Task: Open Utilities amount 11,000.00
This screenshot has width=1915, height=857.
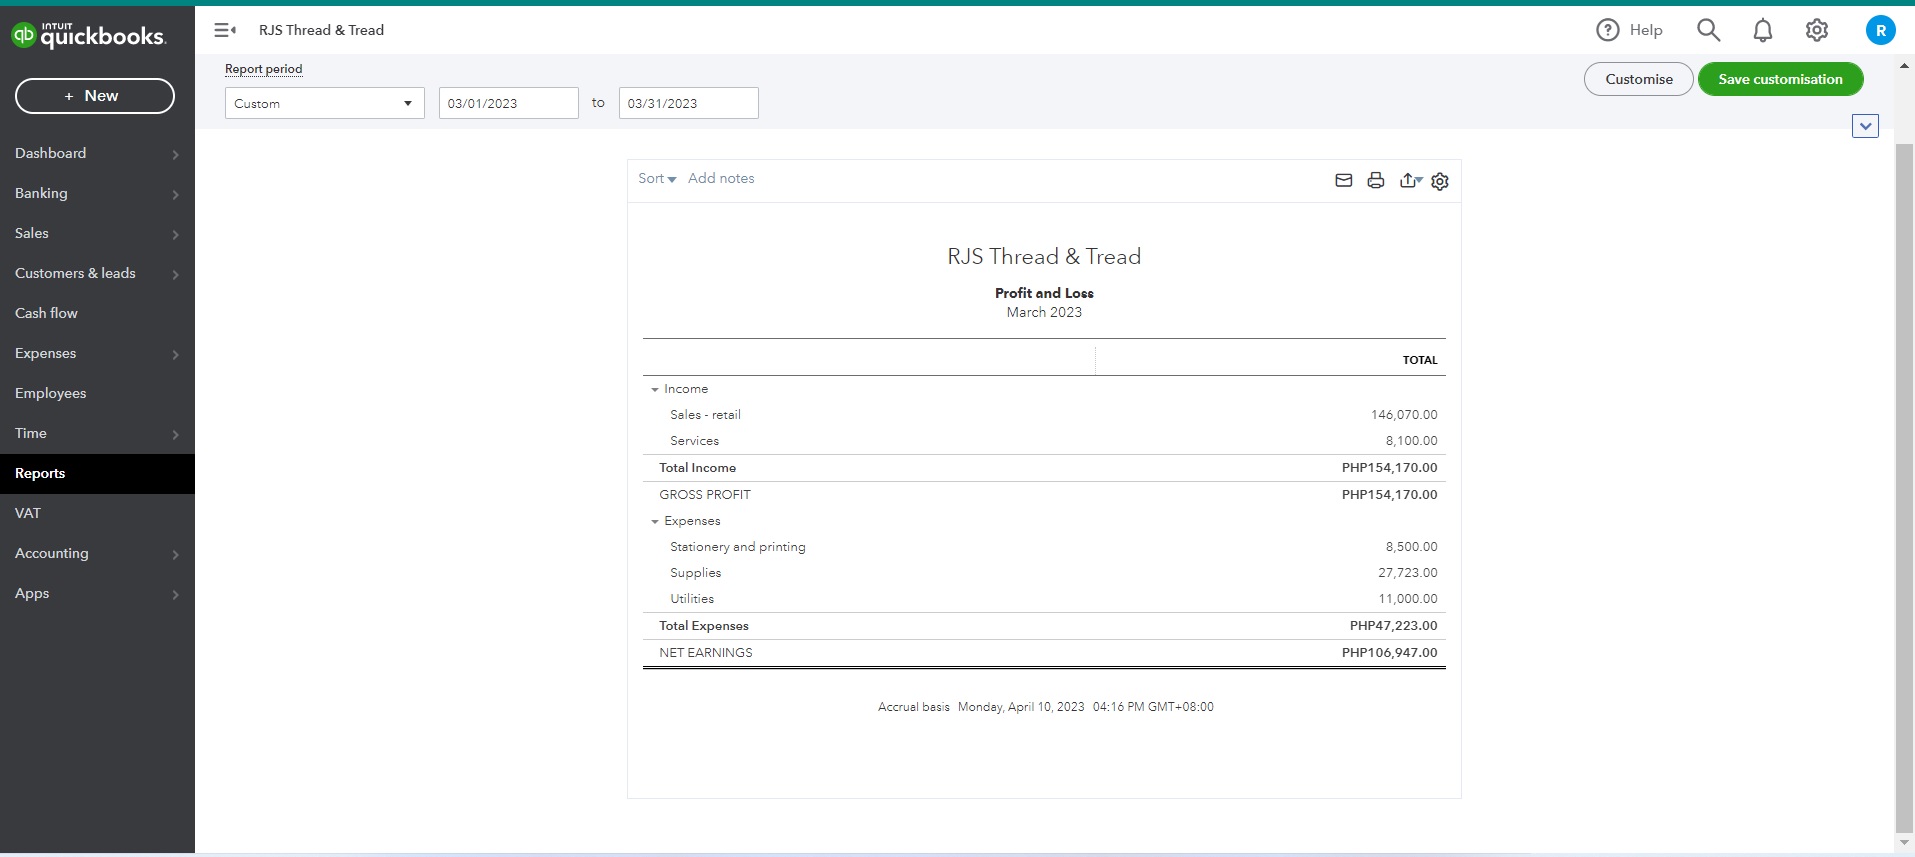Action: 1407,599
